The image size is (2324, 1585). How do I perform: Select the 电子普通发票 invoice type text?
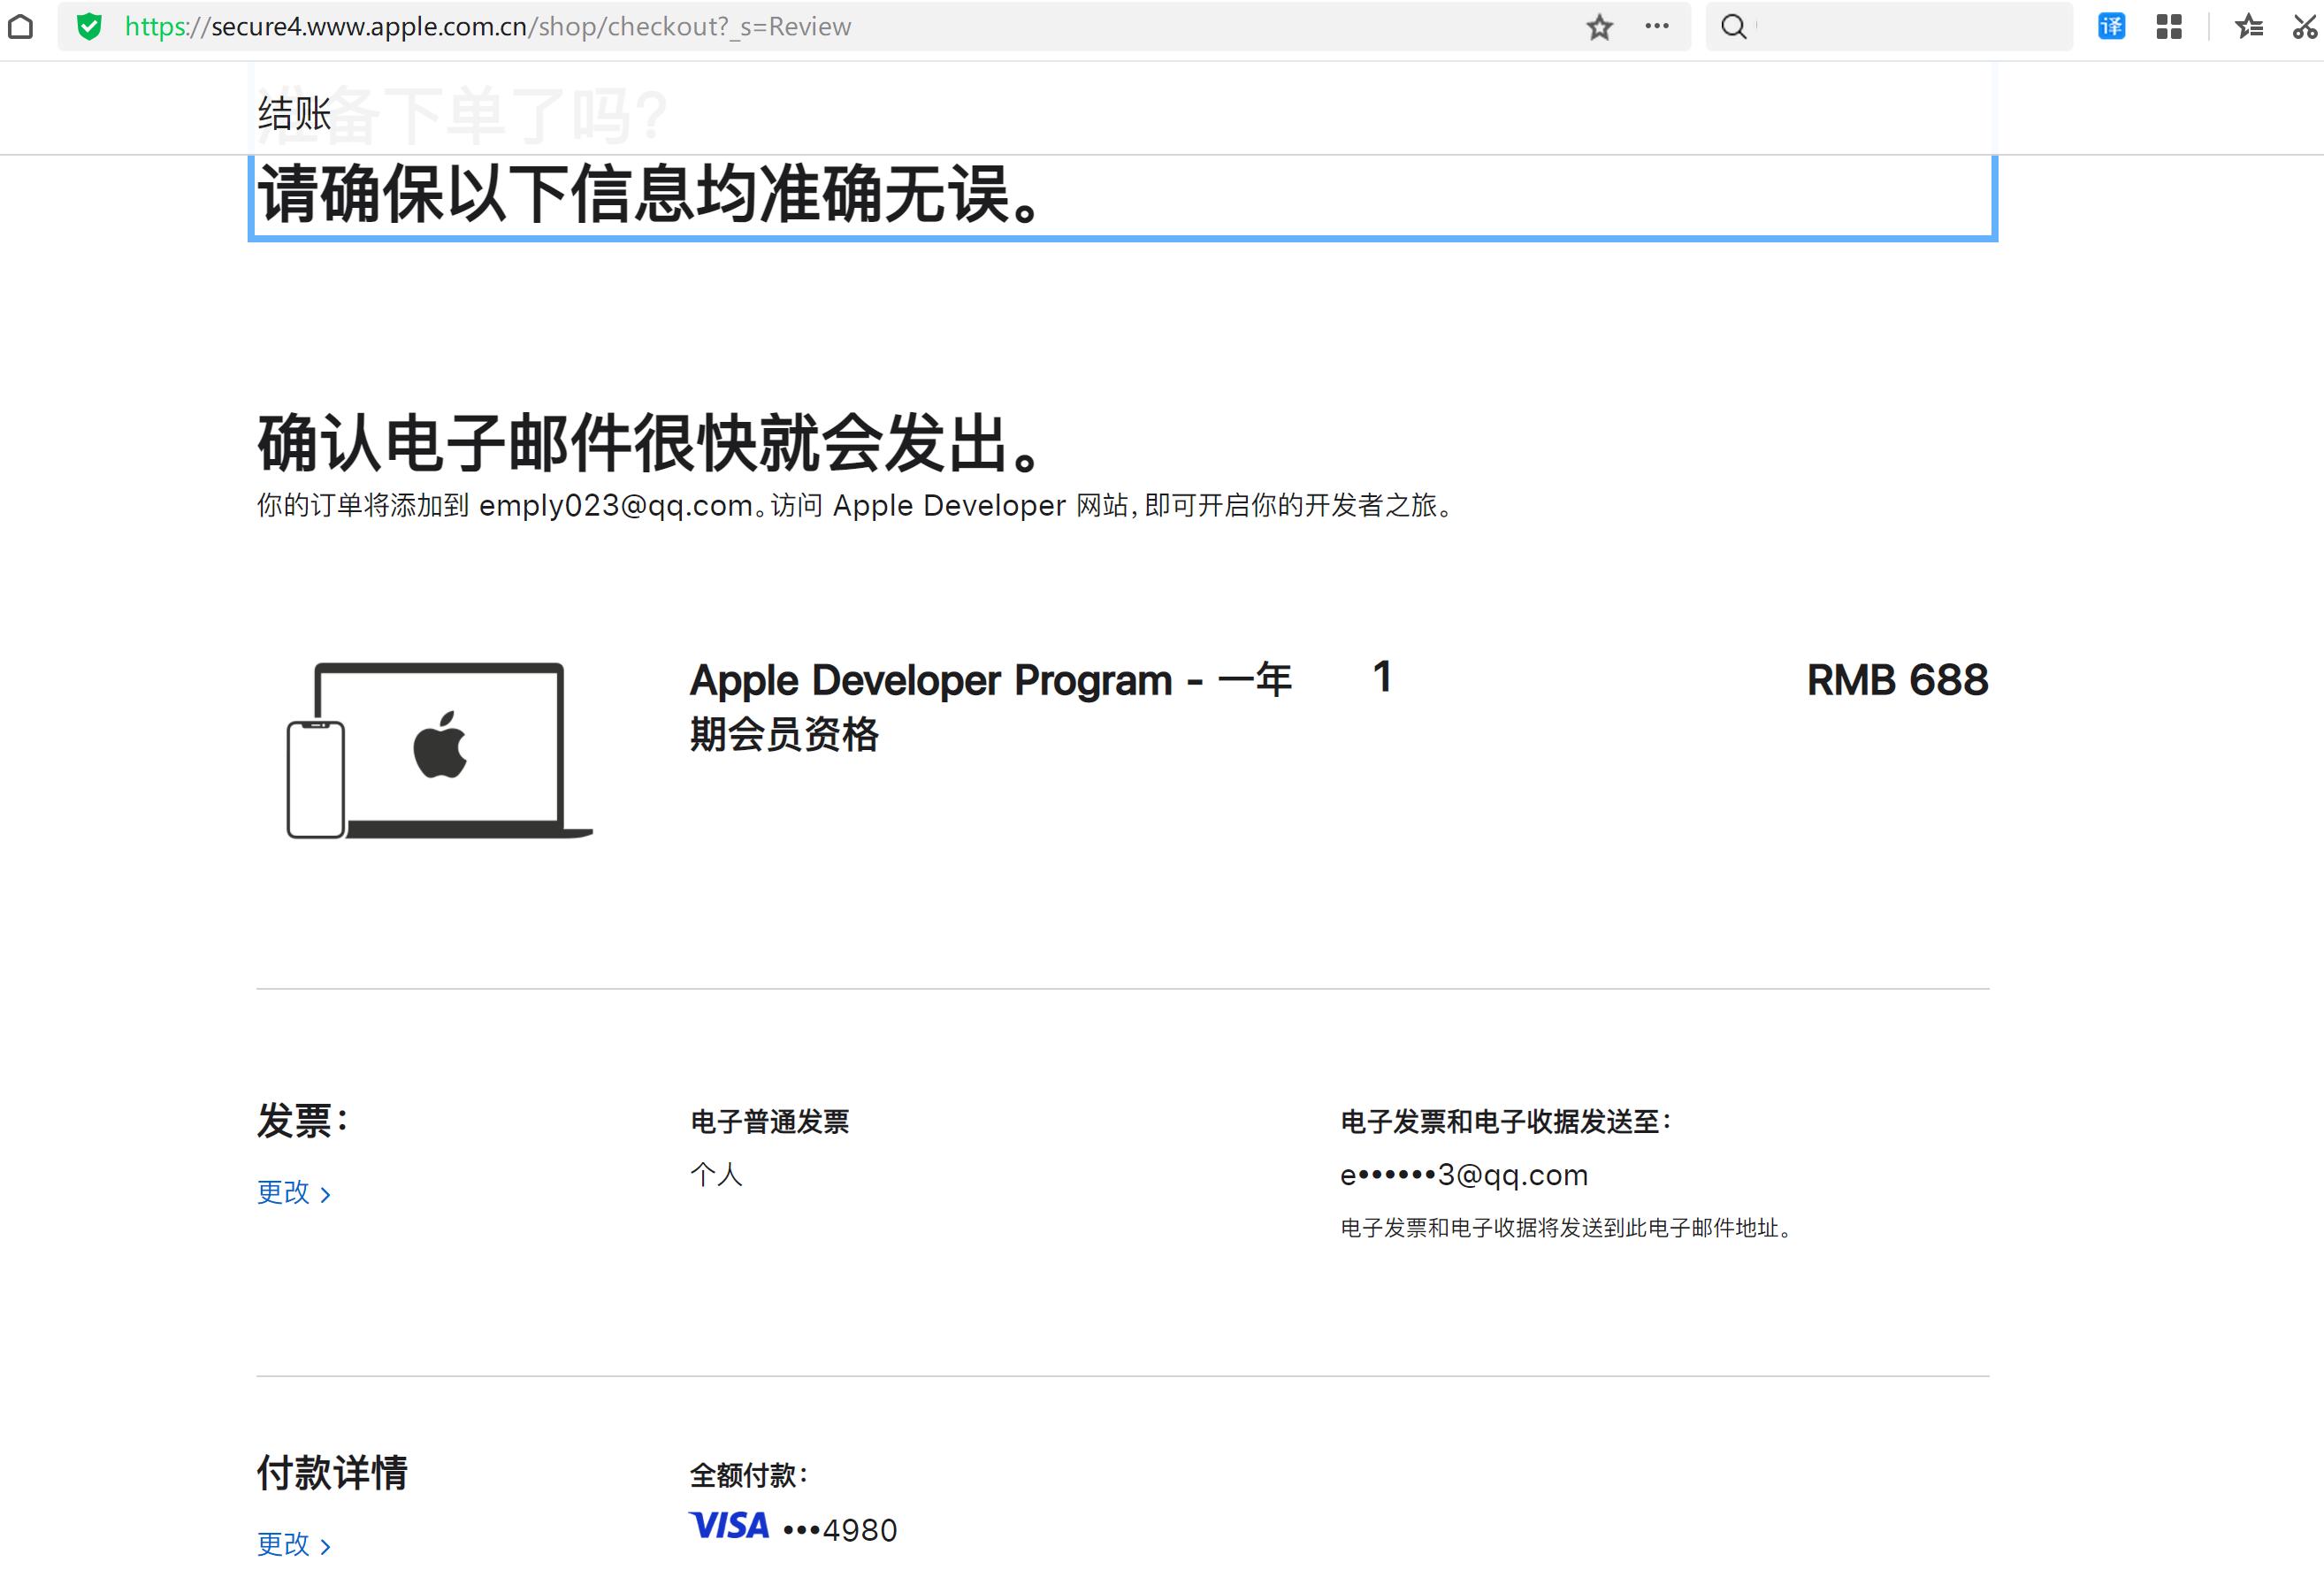tap(770, 1121)
